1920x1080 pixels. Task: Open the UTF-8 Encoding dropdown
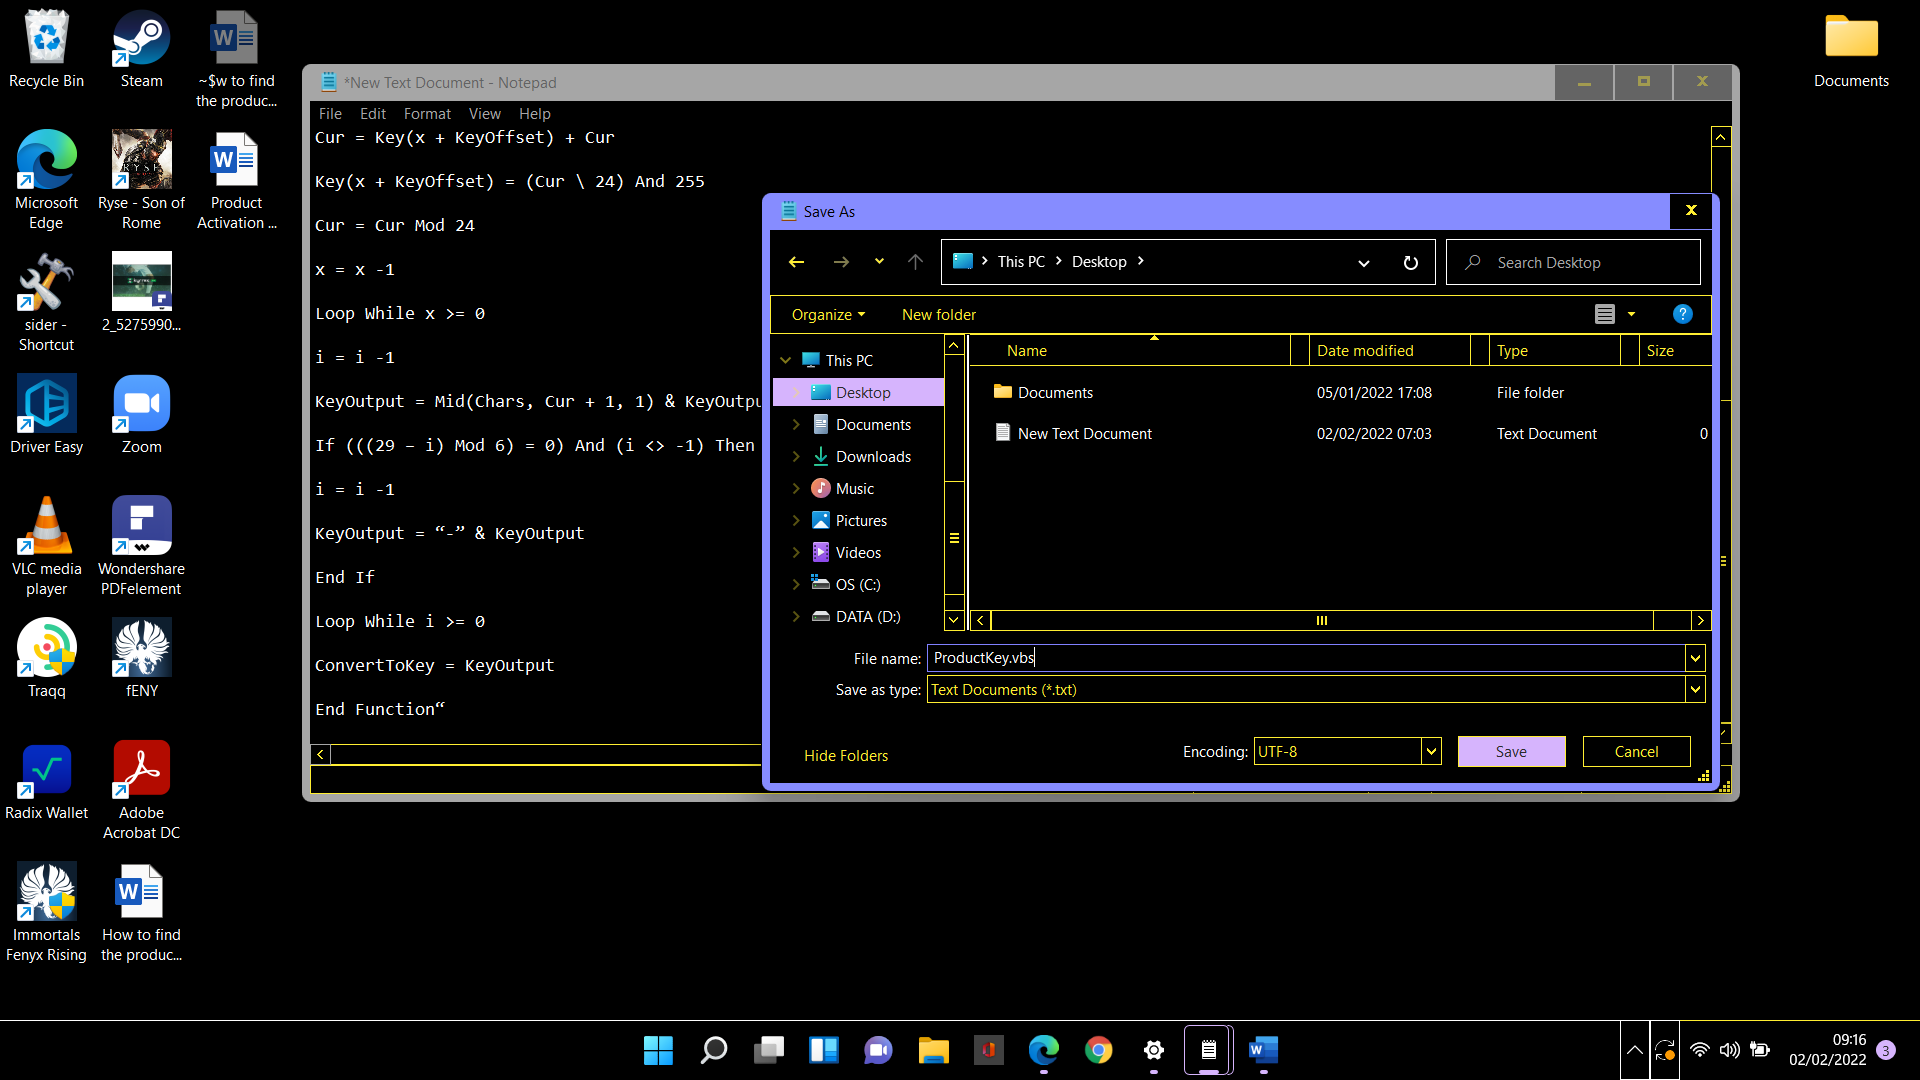(1431, 751)
